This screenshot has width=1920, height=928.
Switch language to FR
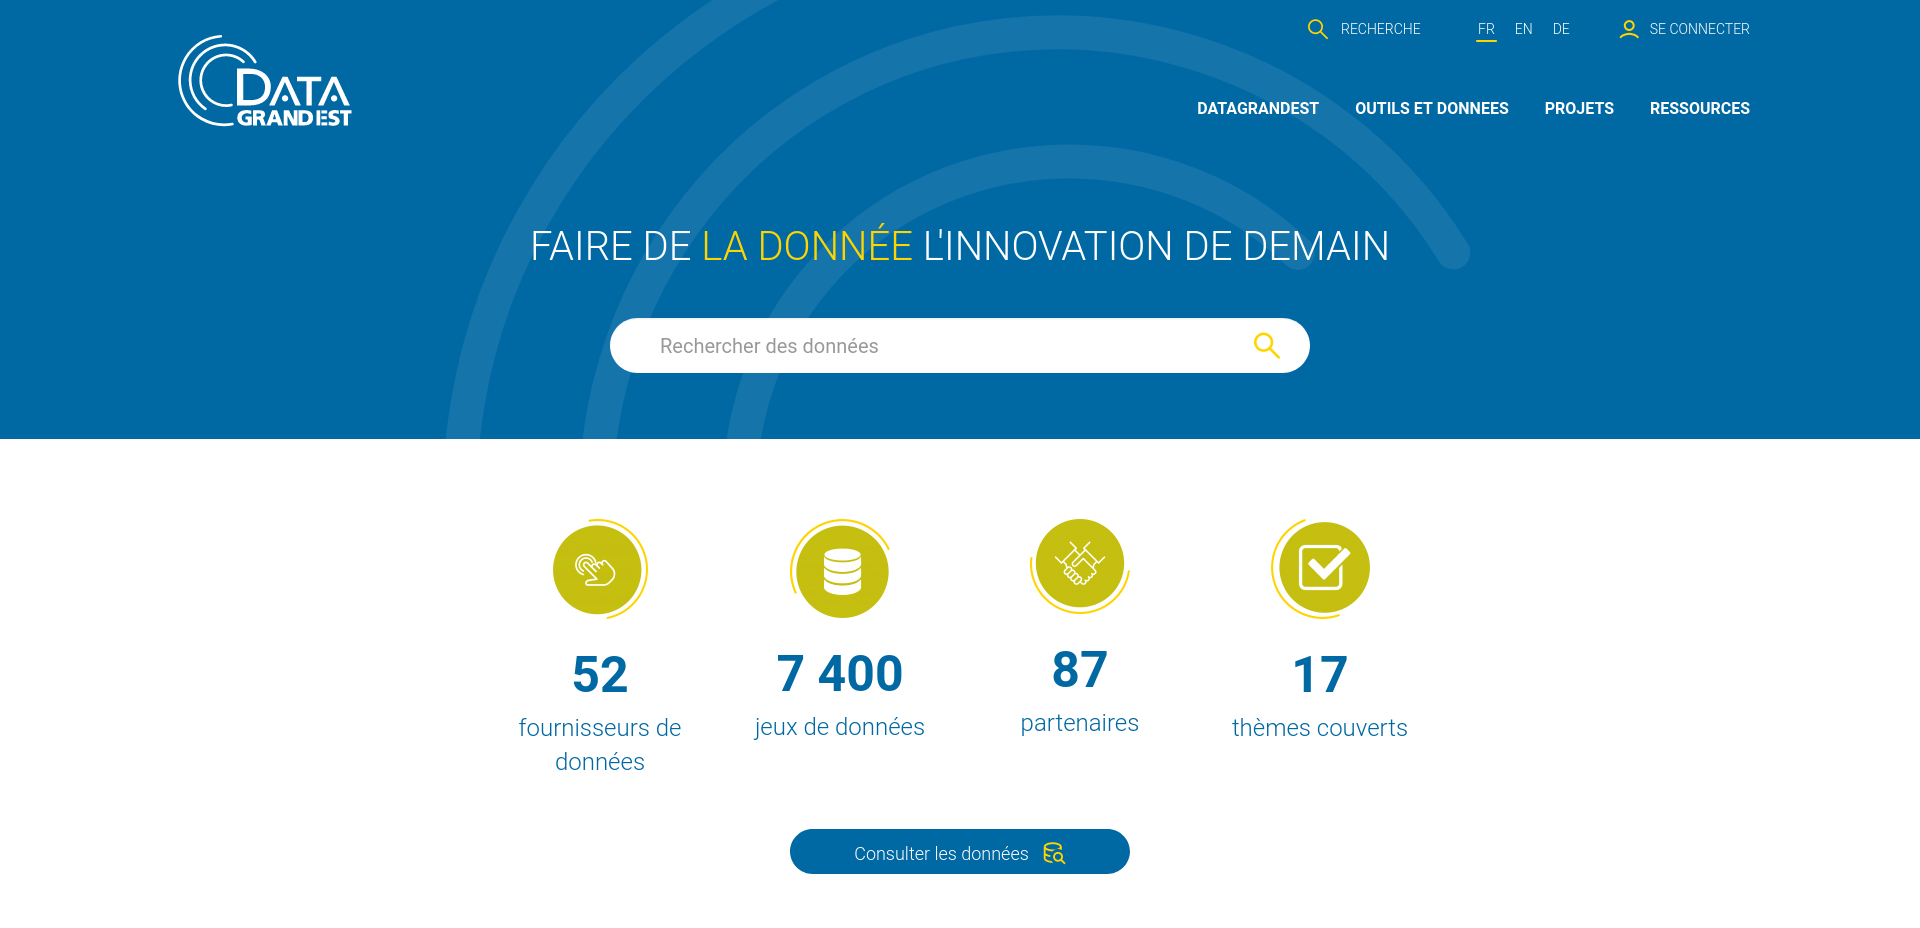pos(1486,29)
